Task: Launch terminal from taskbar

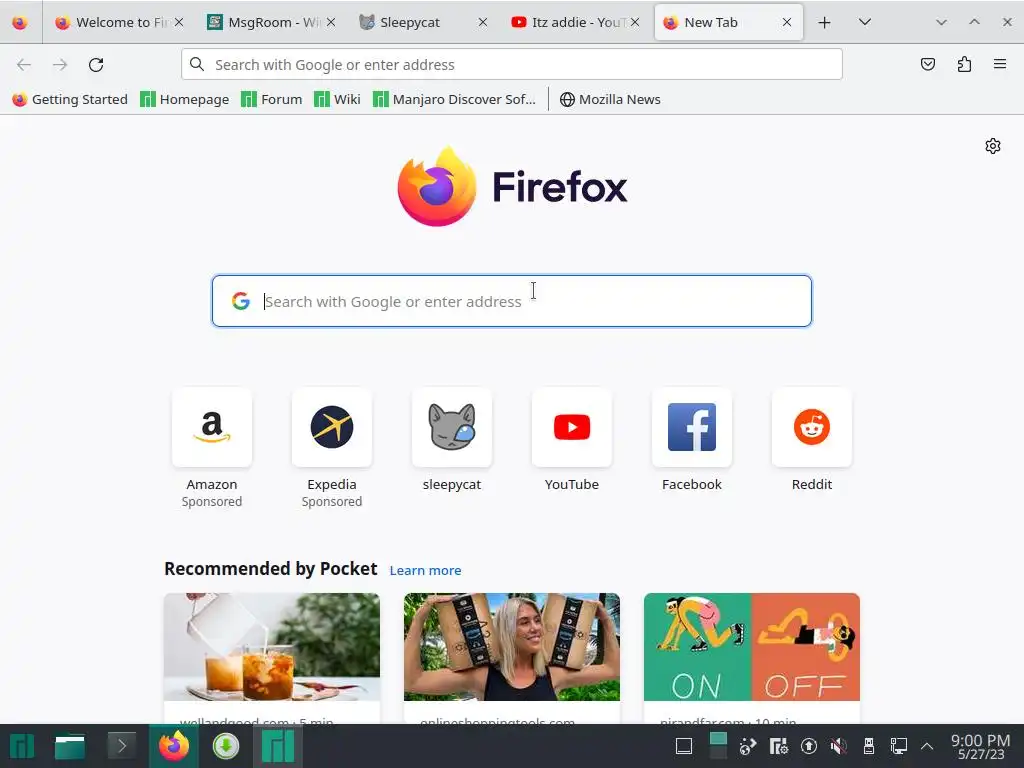Action: 121,746
